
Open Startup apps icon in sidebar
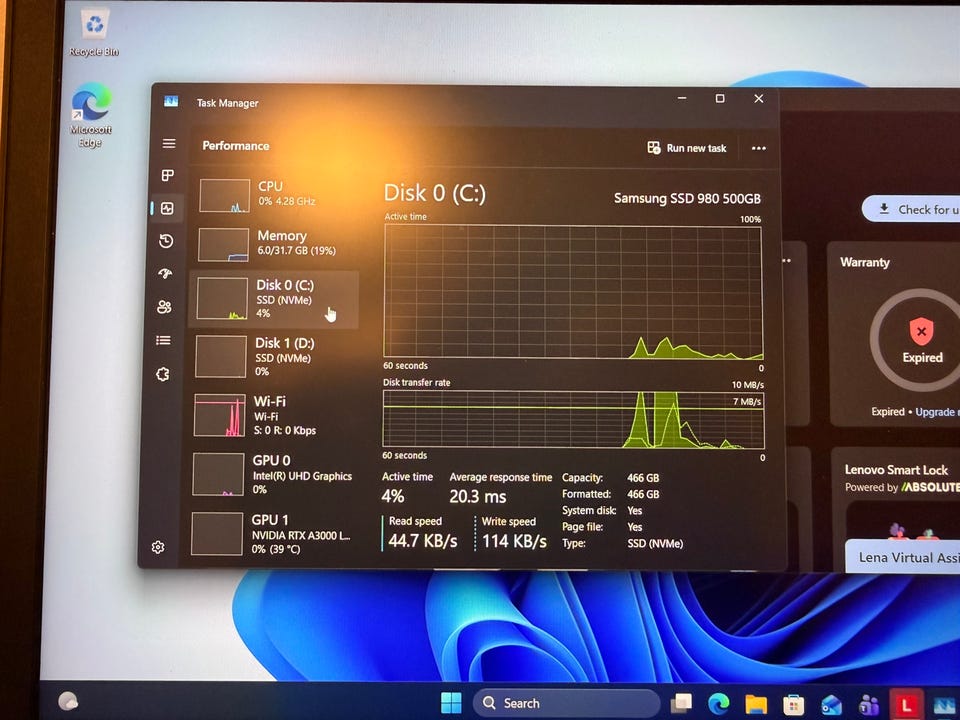(x=165, y=274)
